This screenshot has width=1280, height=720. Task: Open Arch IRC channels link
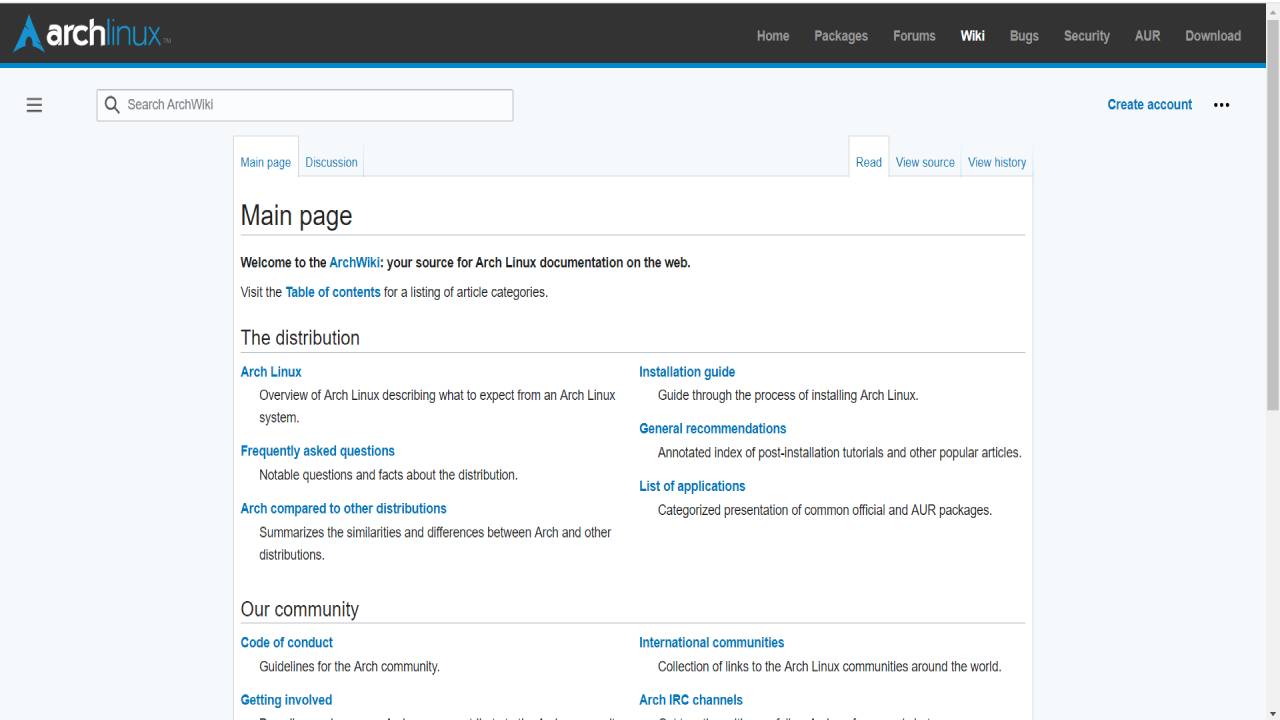tap(691, 700)
